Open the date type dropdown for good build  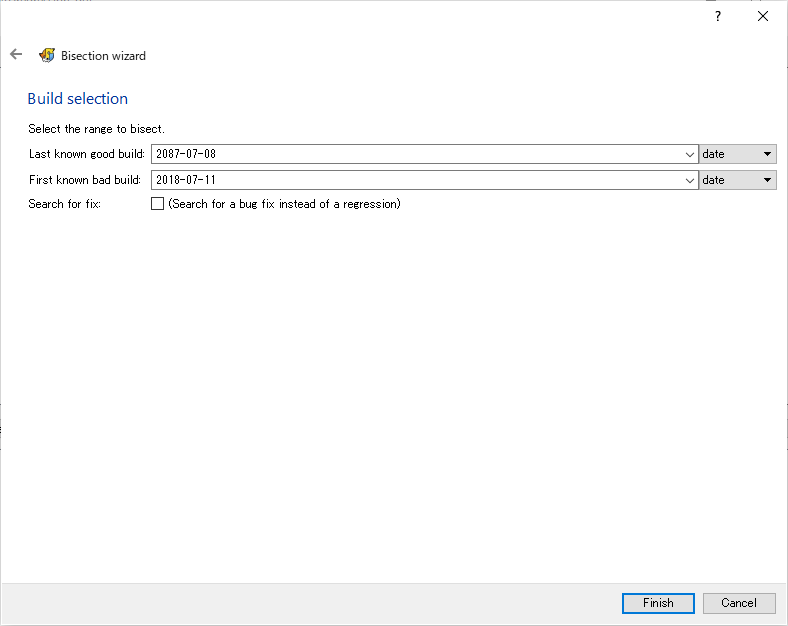[738, 154]
